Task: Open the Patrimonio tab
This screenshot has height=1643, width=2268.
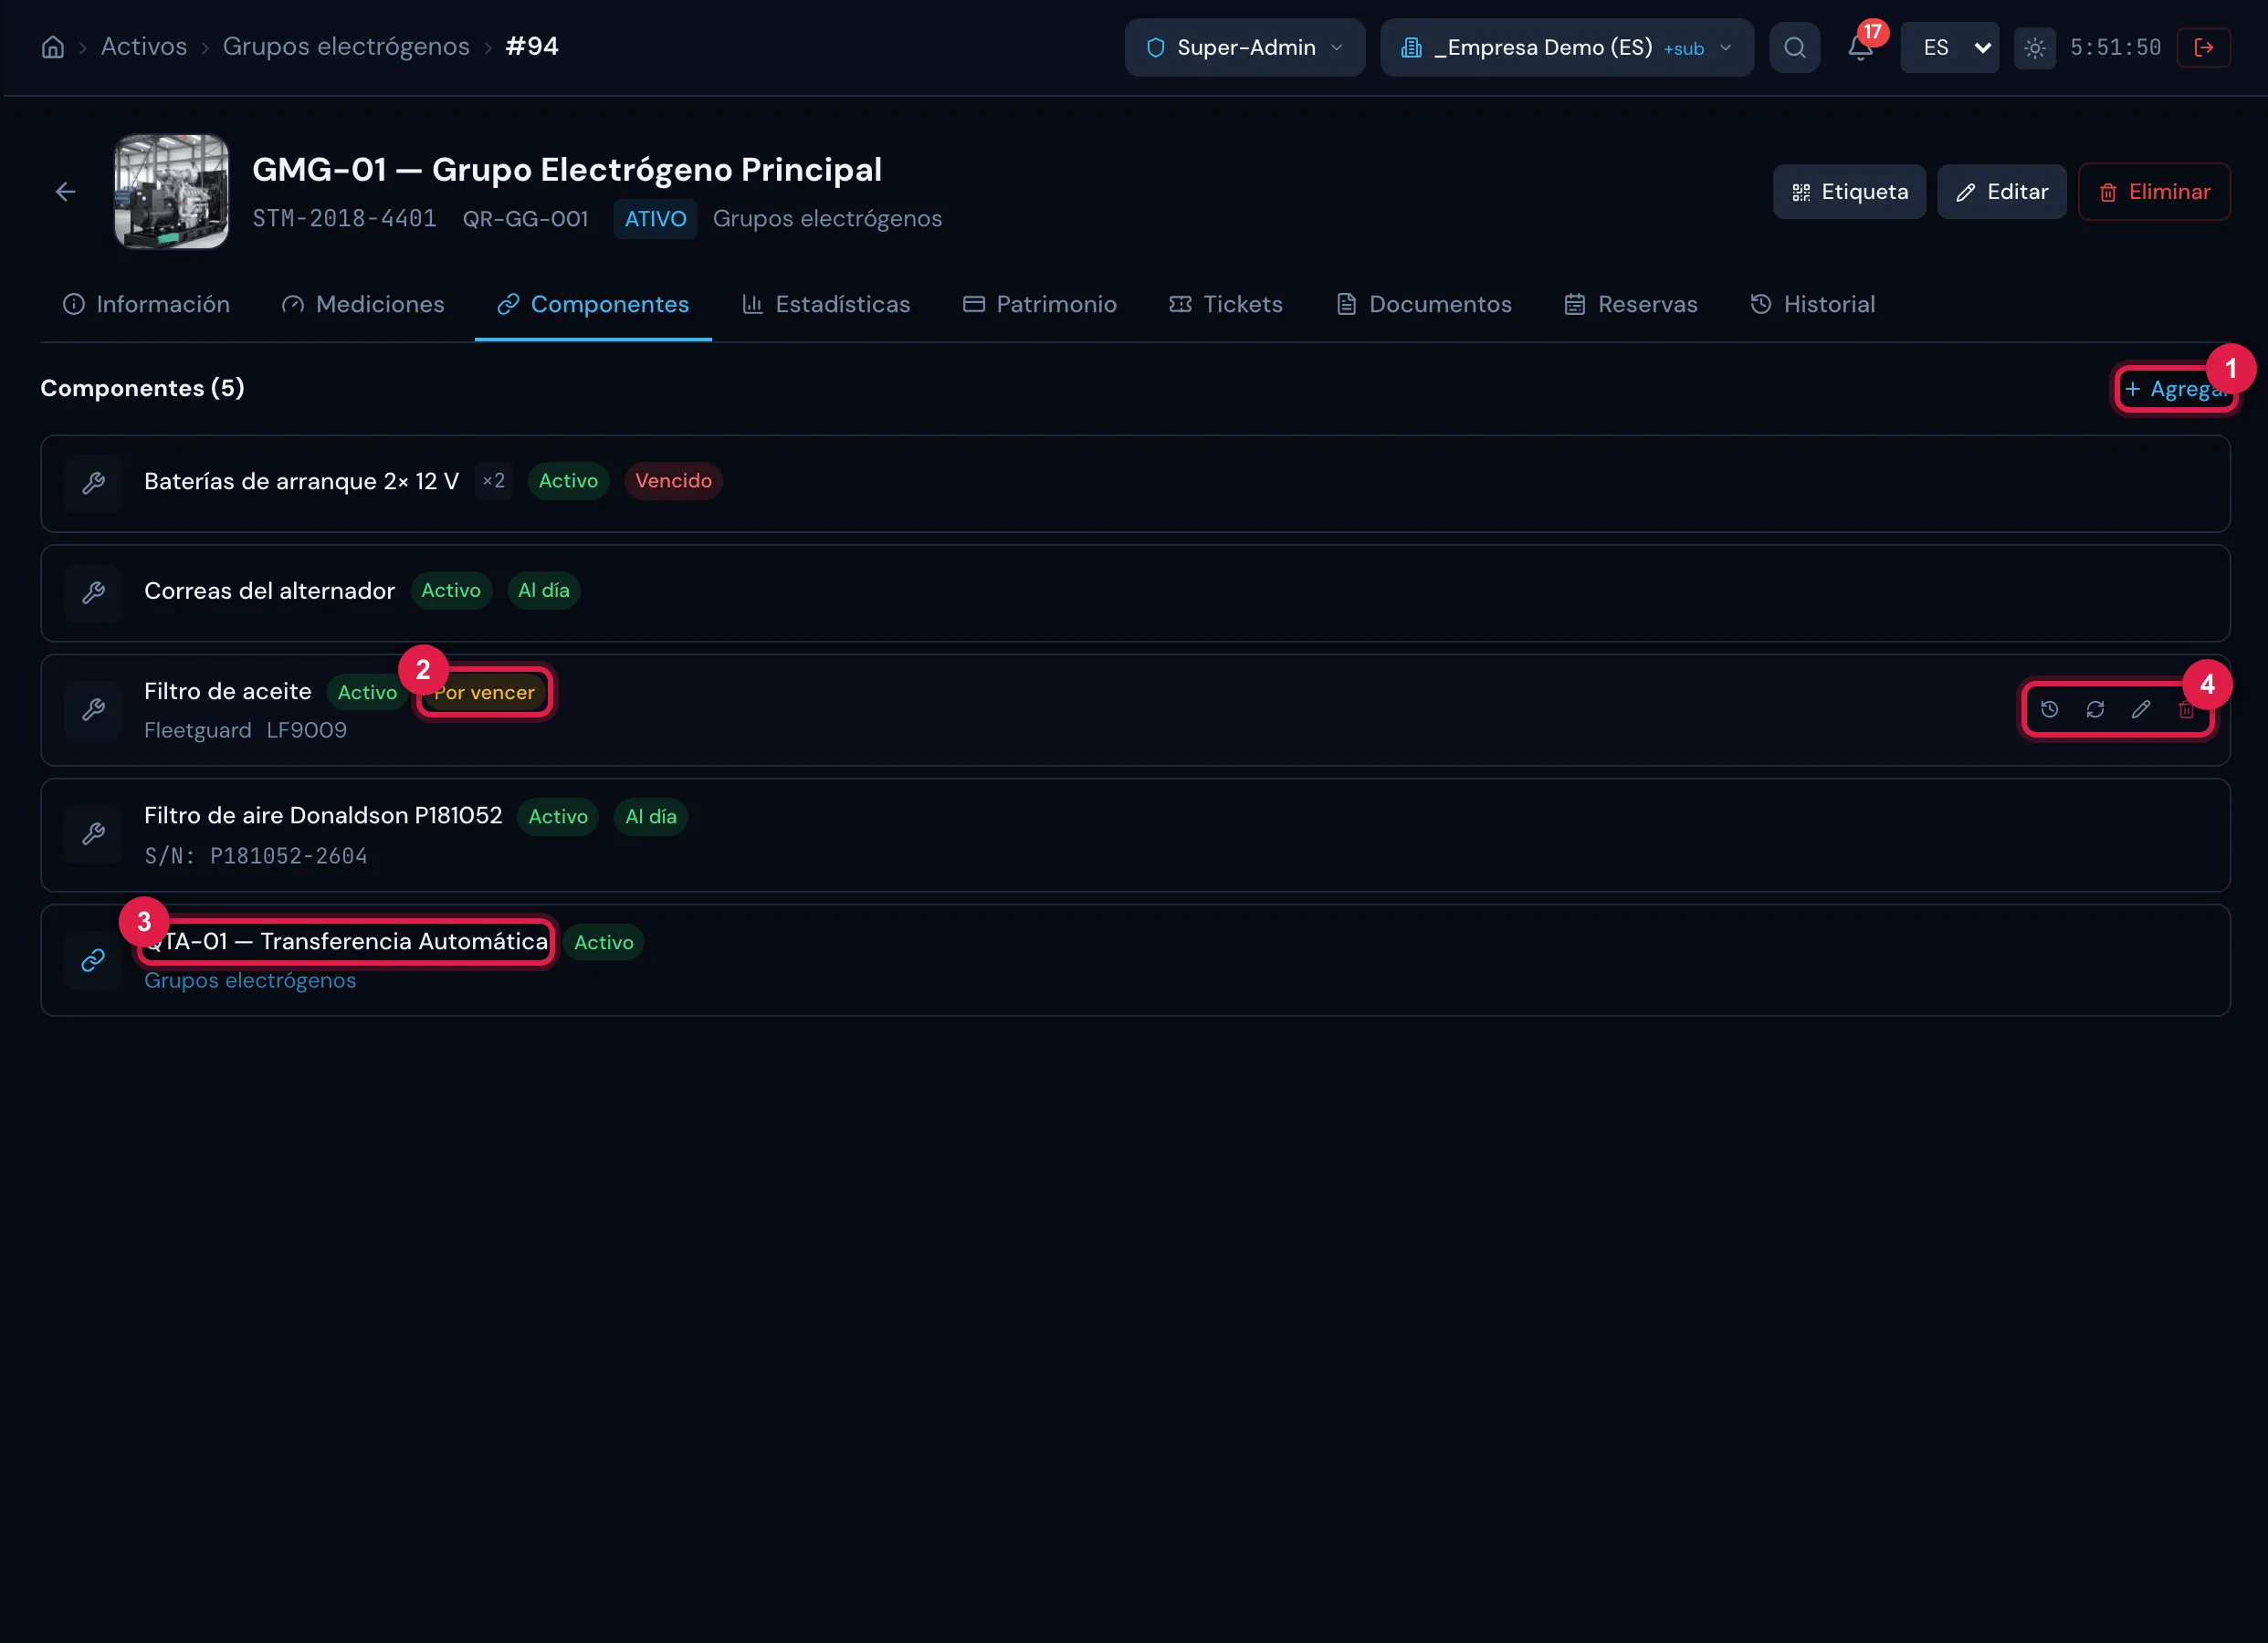Action: point(1040,304)
